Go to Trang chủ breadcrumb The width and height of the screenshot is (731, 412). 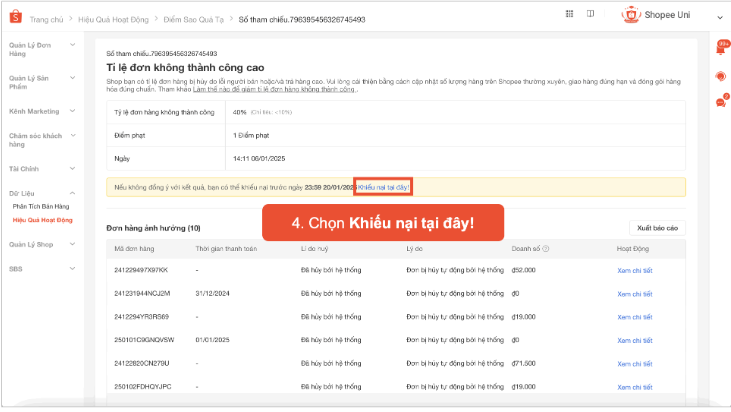tap(46, 20)
